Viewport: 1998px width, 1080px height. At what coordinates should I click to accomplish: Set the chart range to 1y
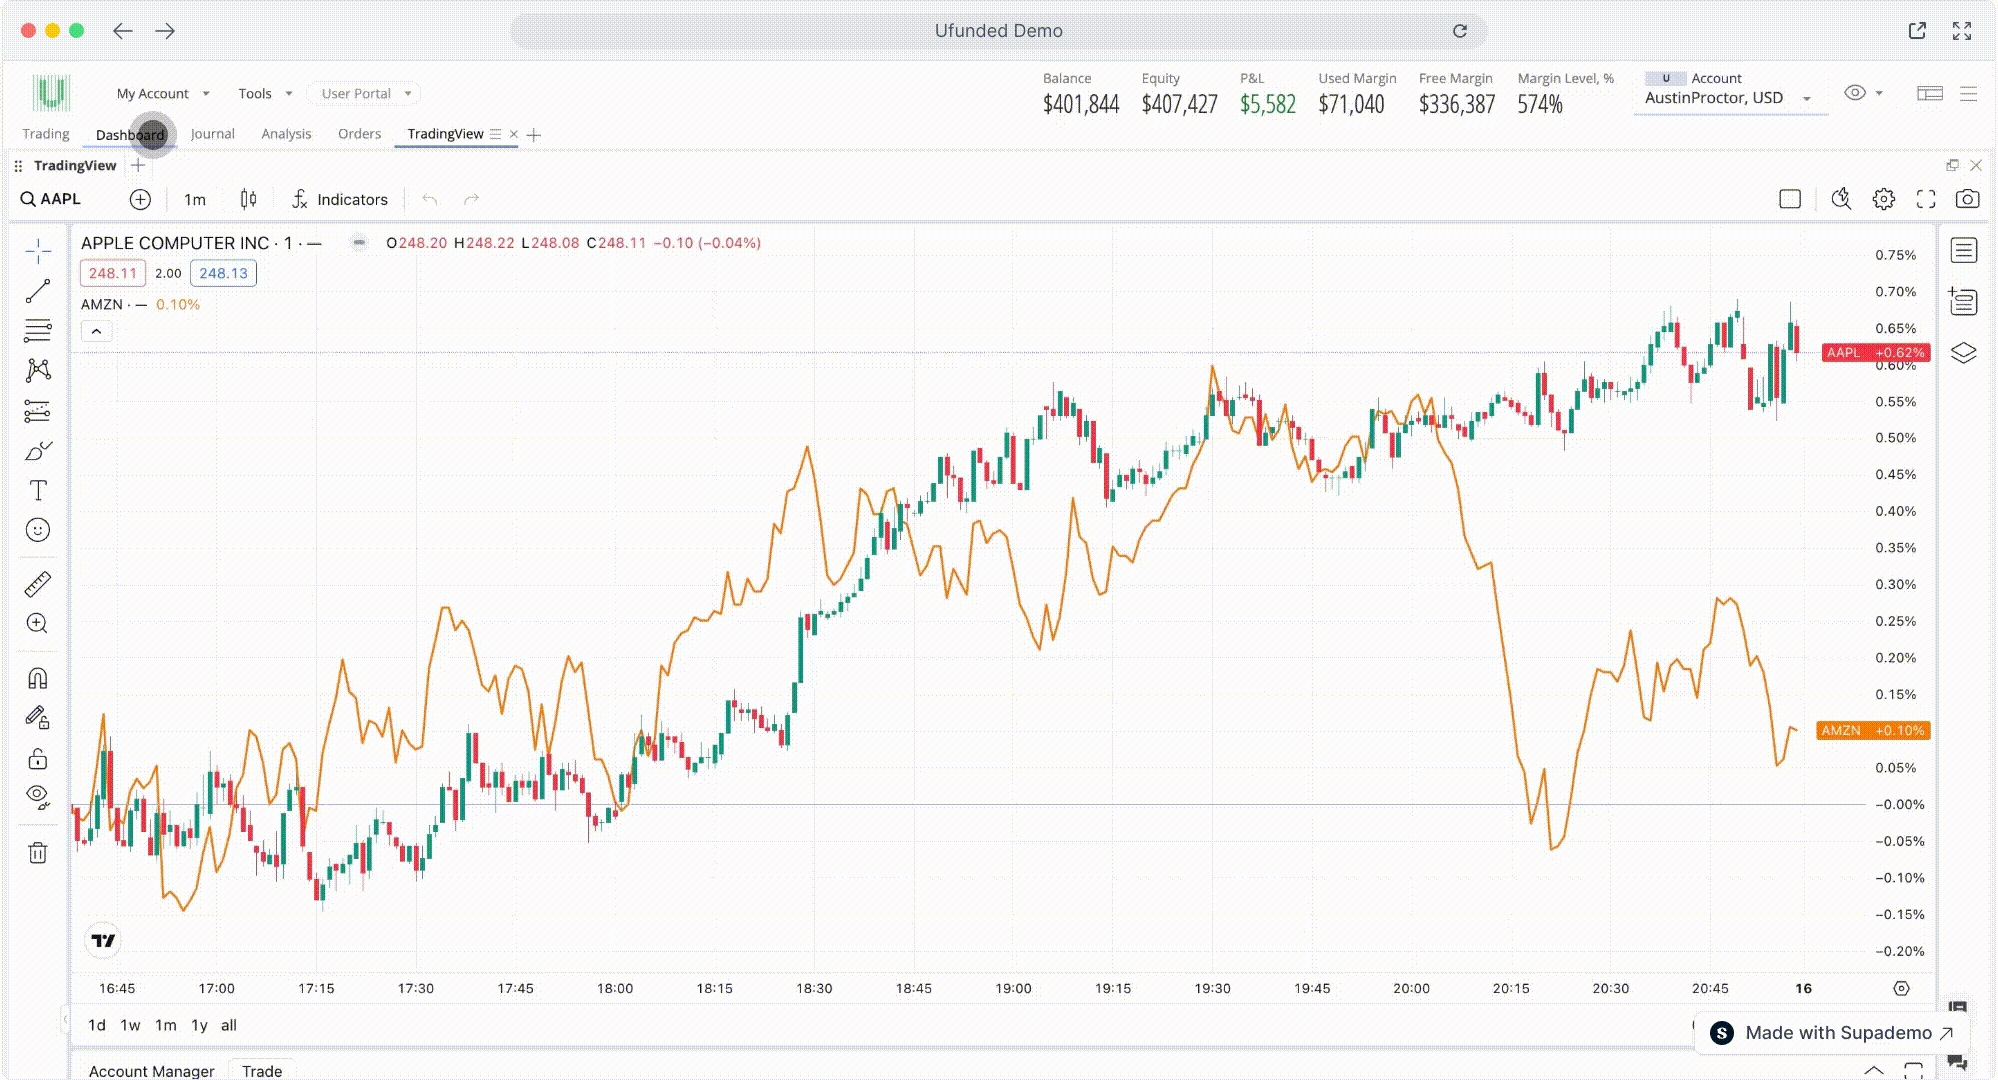coord(199,1025)
